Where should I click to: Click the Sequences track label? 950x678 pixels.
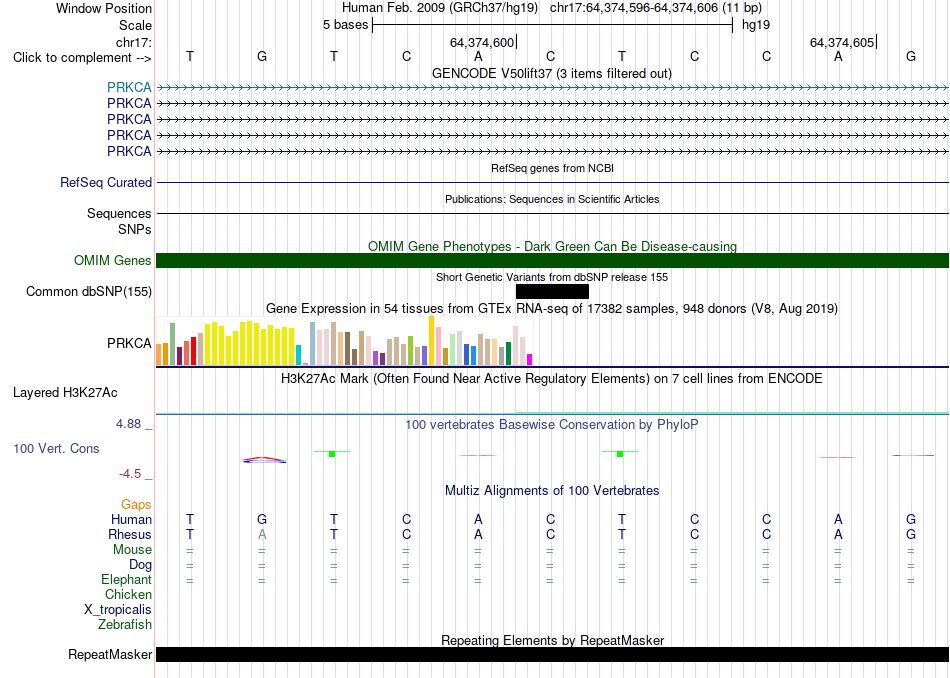[119, 213]
